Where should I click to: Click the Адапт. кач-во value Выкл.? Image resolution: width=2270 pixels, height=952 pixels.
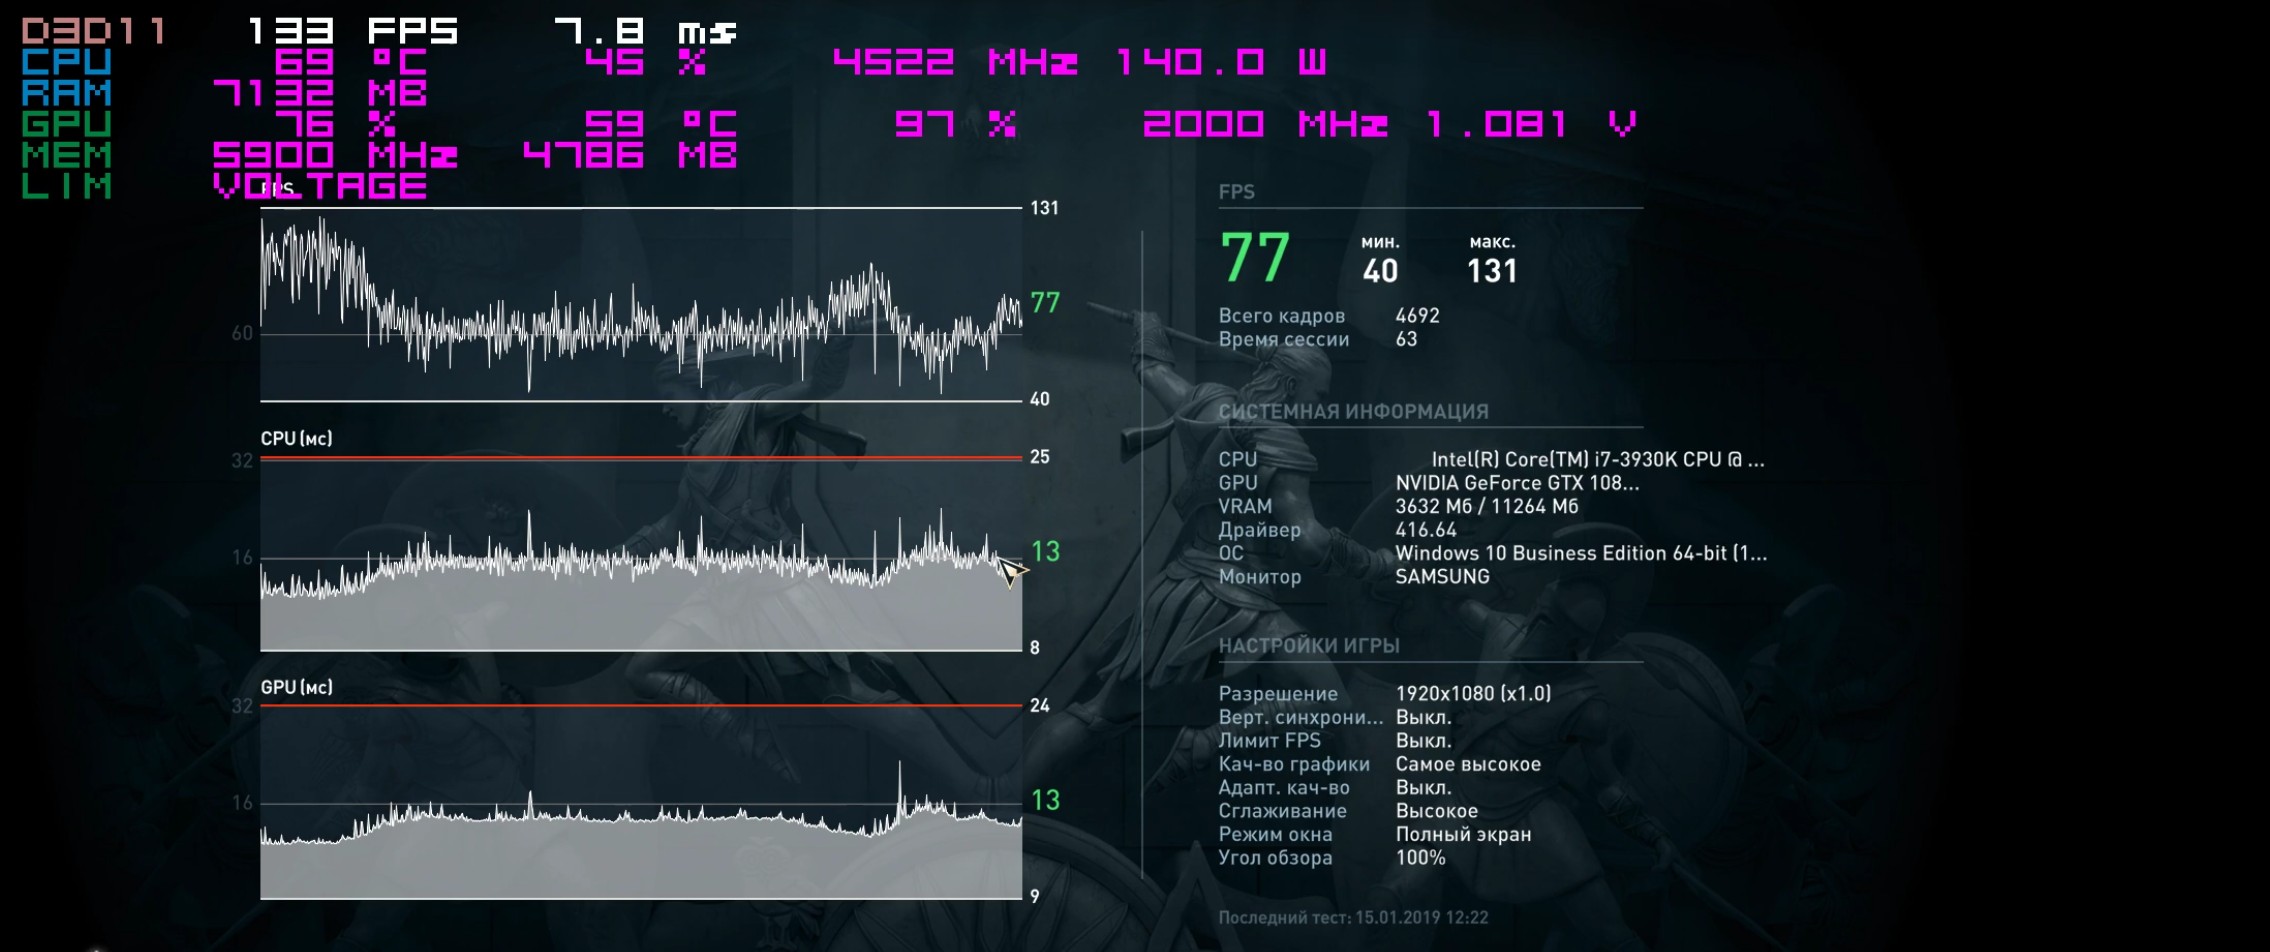[1423, 788]
